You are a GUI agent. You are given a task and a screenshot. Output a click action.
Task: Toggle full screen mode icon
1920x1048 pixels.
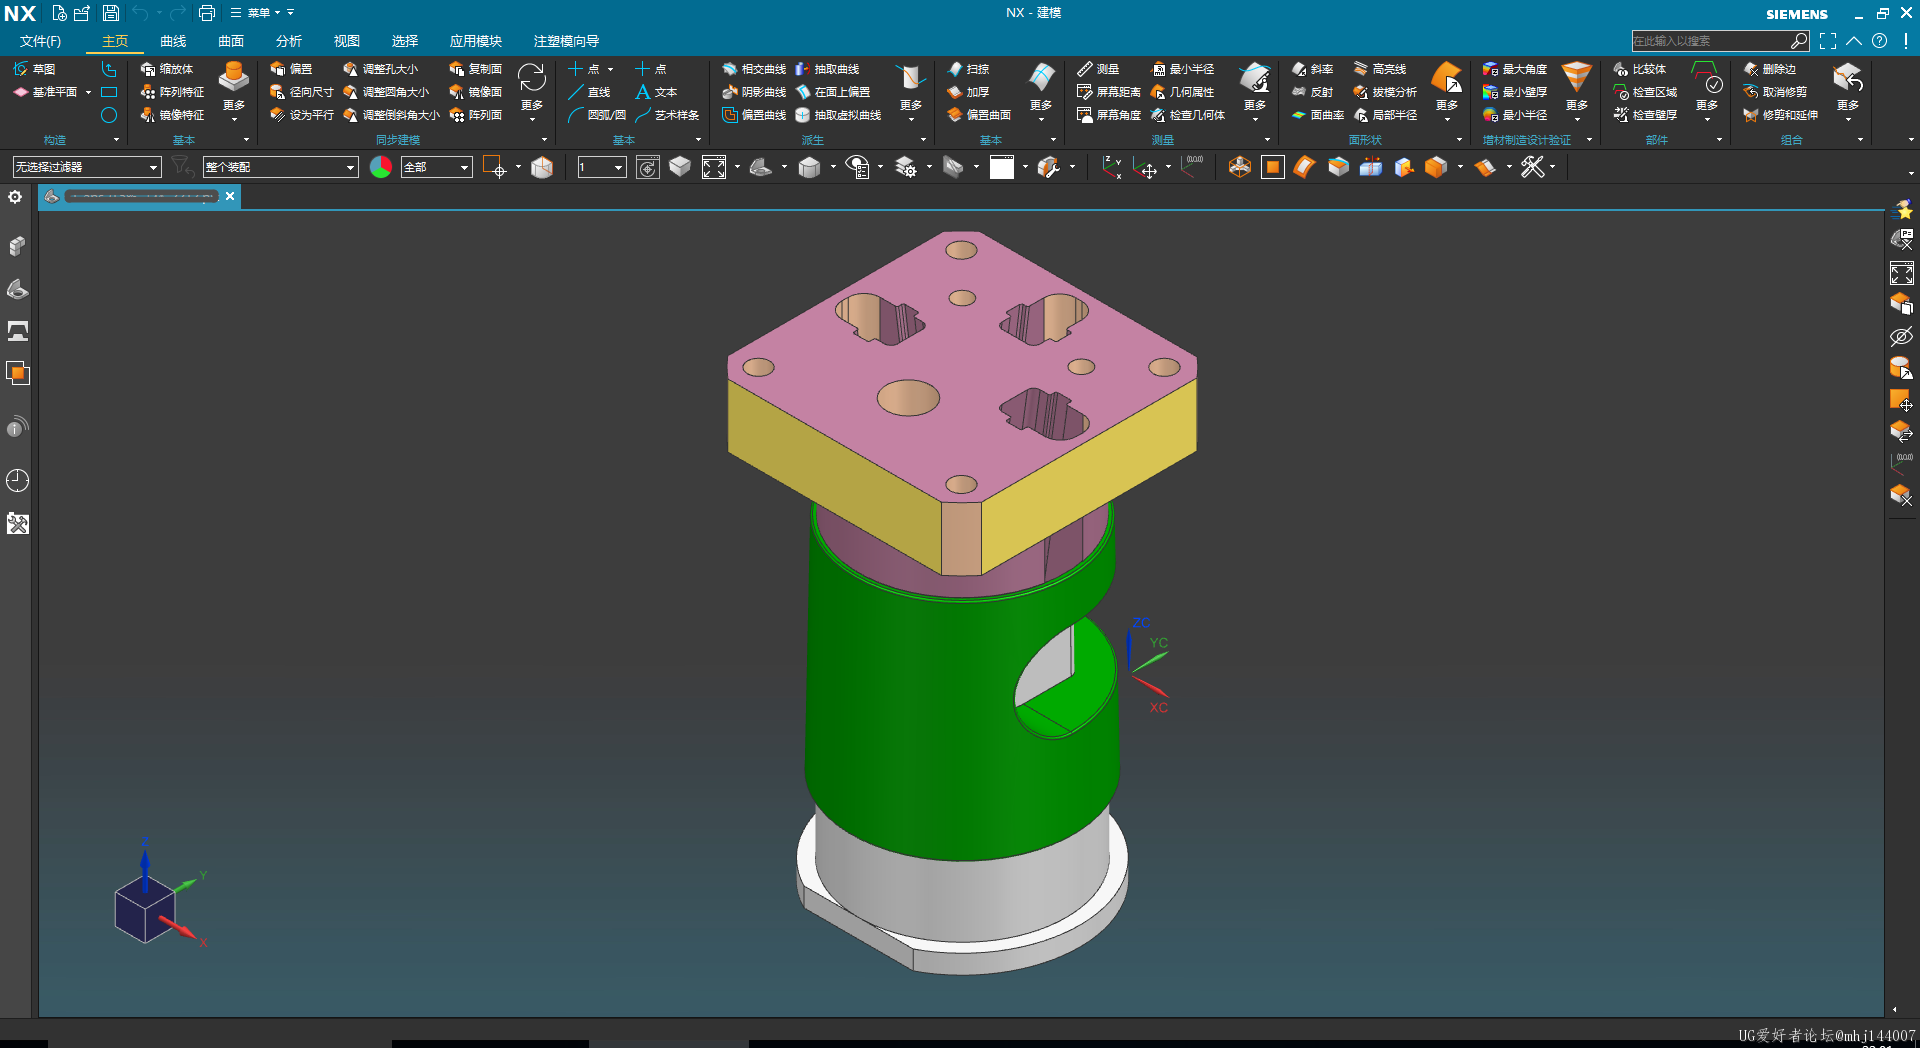[x=1828, y=41]
